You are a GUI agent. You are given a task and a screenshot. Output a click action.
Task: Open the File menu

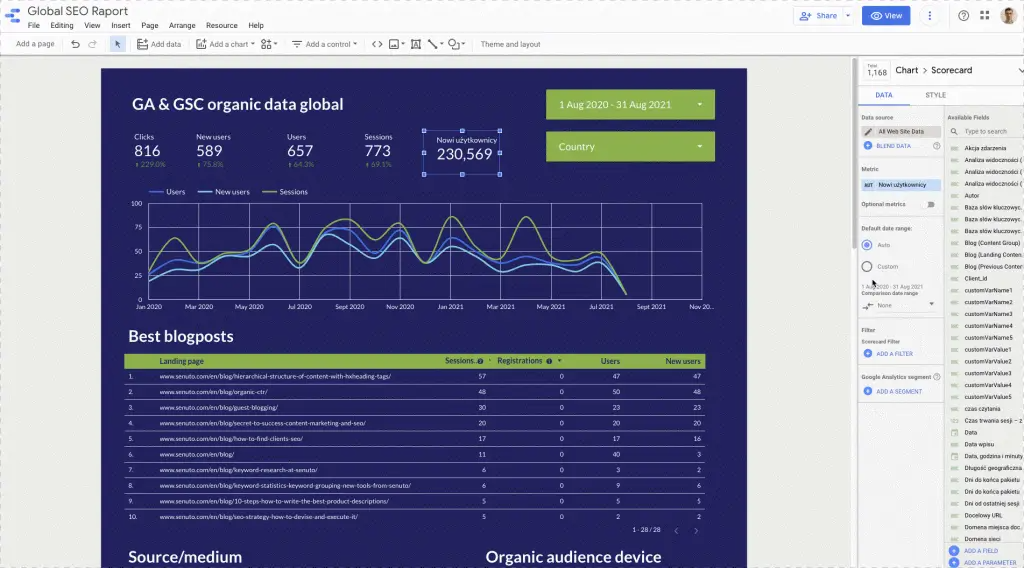pyautogui.click(x=33, y=25)
